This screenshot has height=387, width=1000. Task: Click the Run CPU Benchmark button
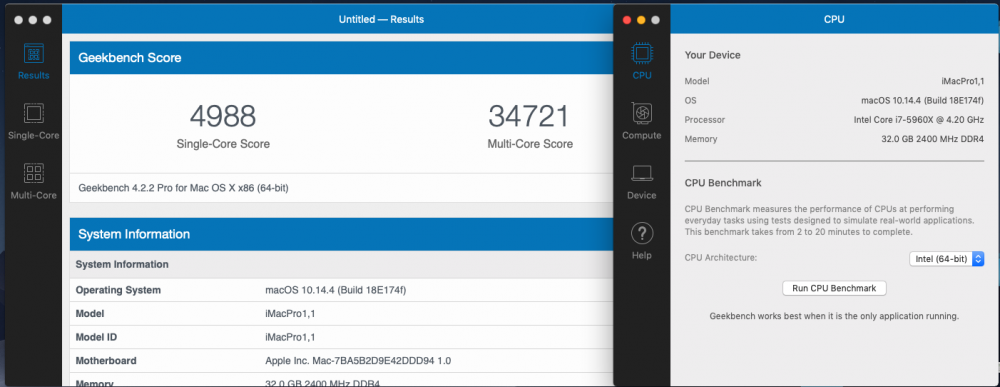[834, 288]
